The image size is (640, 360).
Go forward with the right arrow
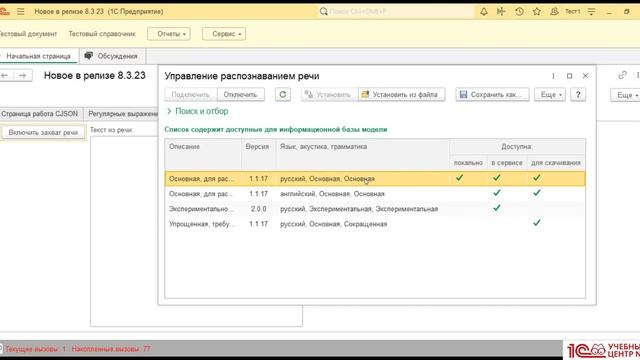[x=23, y=76]
